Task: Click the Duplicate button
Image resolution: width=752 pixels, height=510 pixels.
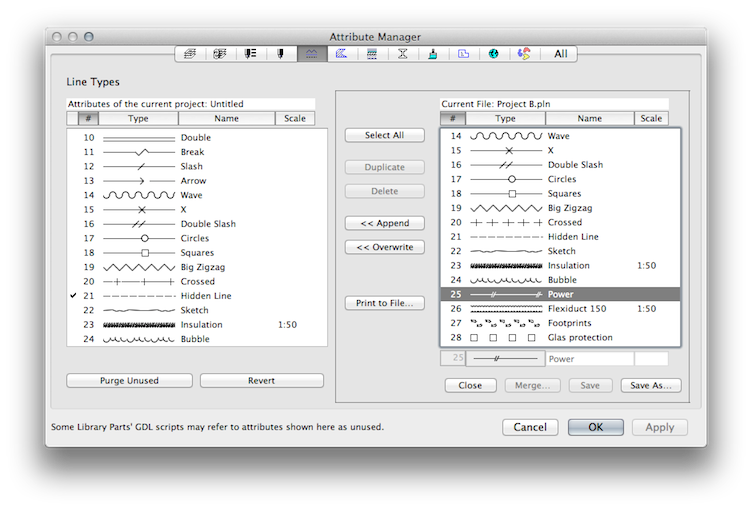Action: (x=385, y=167)
